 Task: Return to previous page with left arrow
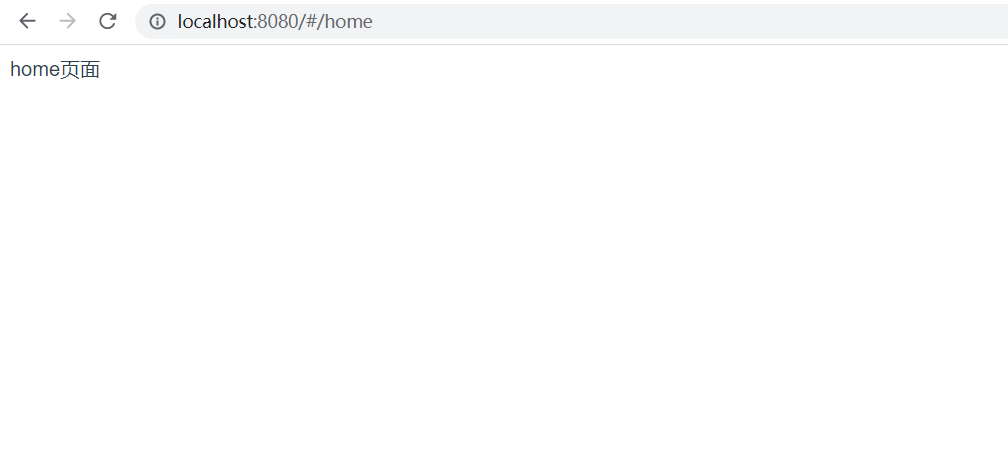[27, 21]
